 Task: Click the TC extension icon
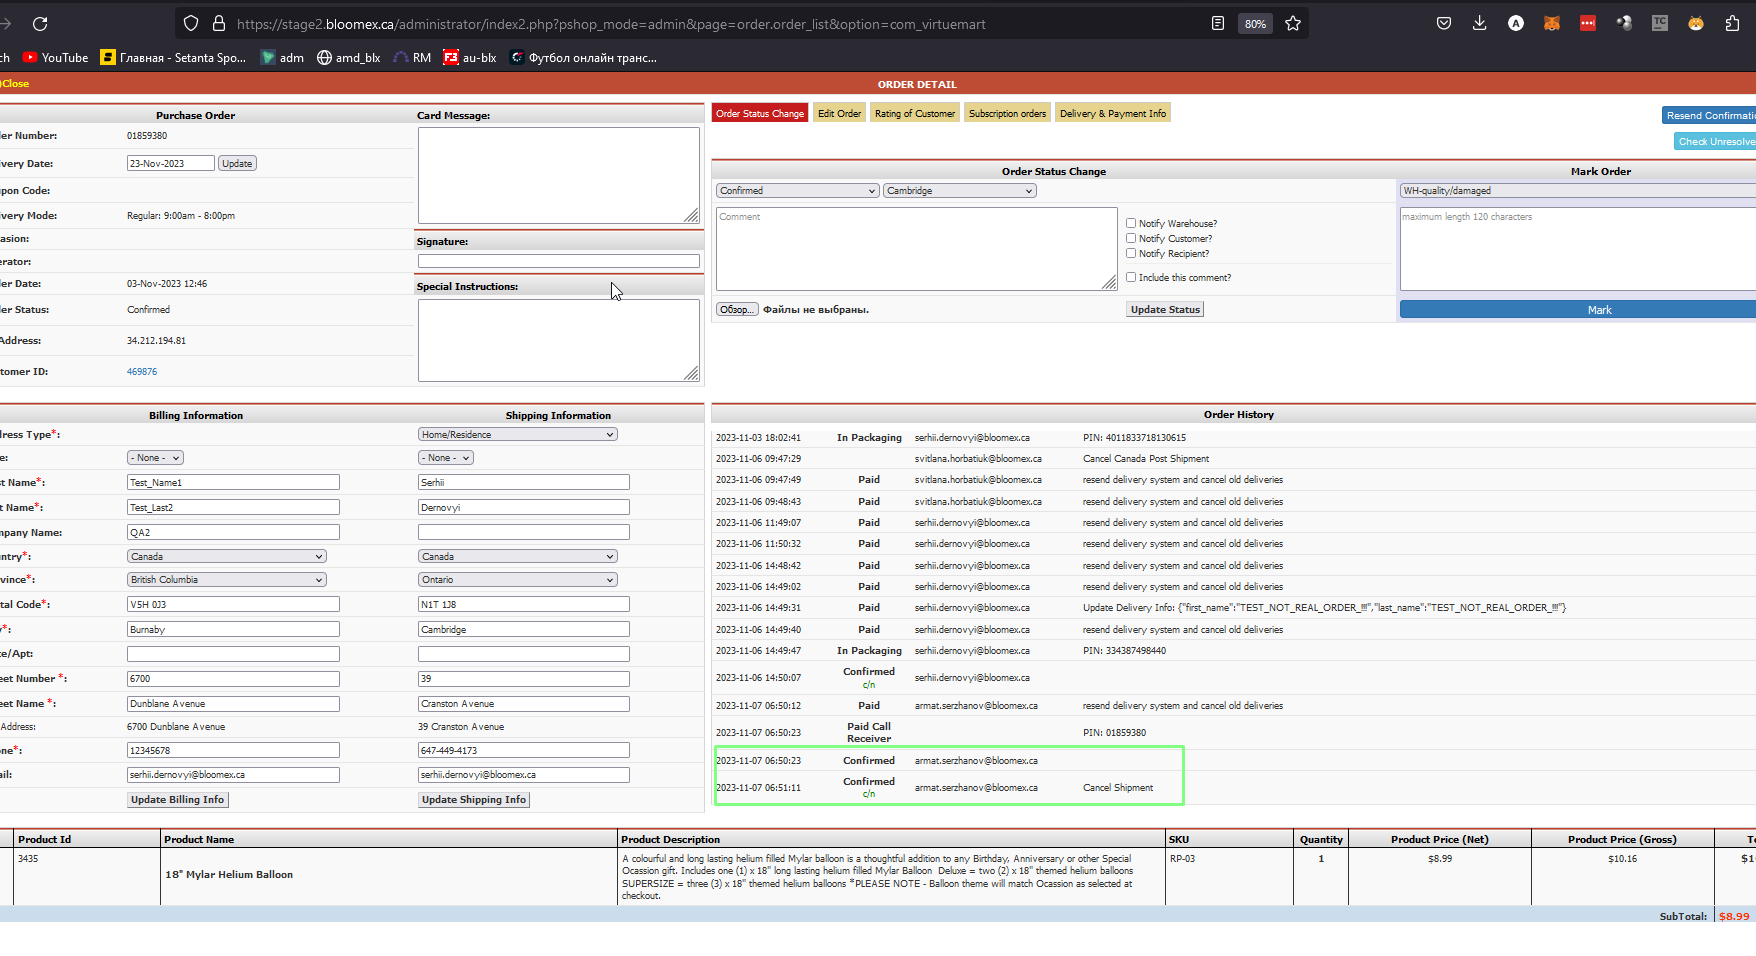1660,23
